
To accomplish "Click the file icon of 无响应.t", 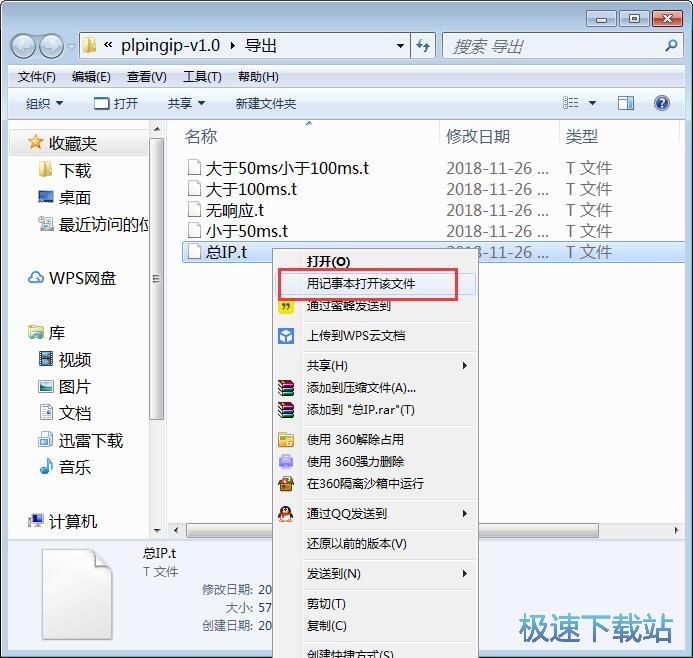I will (194, 210).
